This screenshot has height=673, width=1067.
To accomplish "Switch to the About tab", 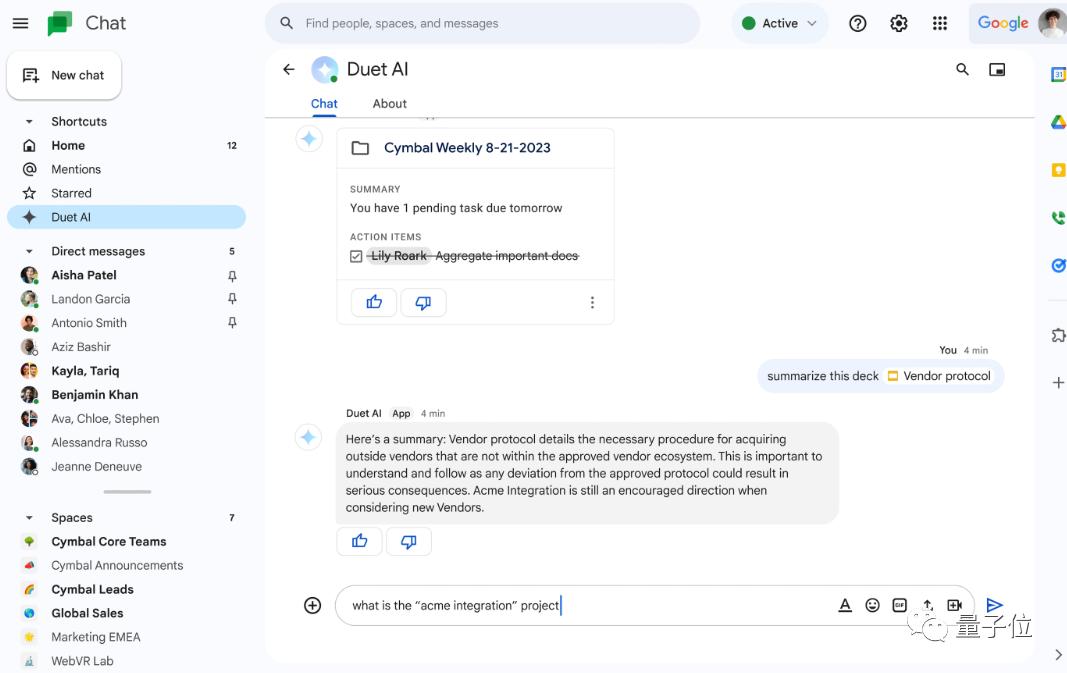I will pos(389,103).
